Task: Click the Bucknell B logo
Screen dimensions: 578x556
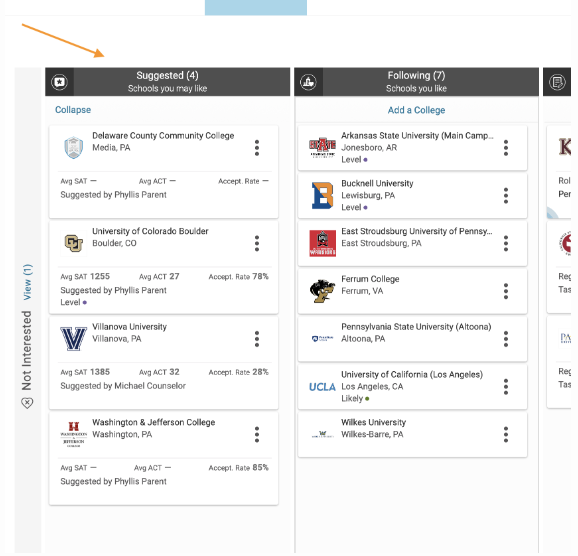Action: tap(322, 195)
